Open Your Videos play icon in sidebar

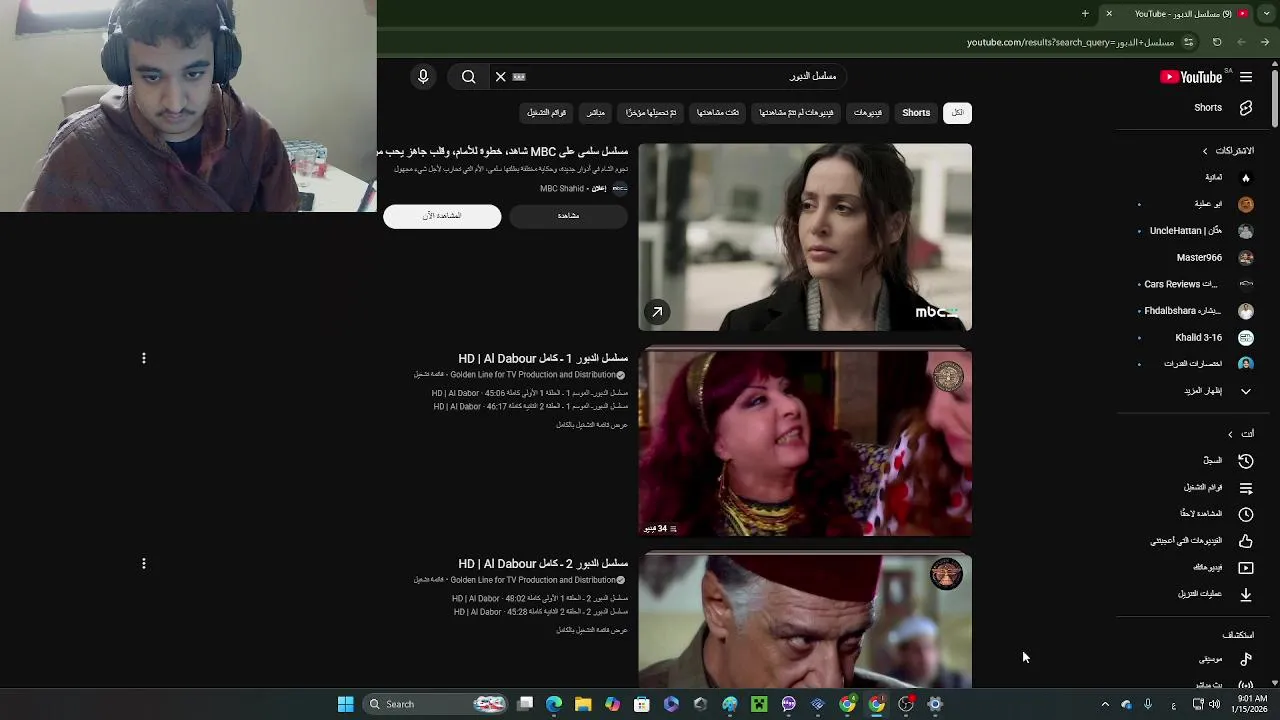(x=1246, y=568)
